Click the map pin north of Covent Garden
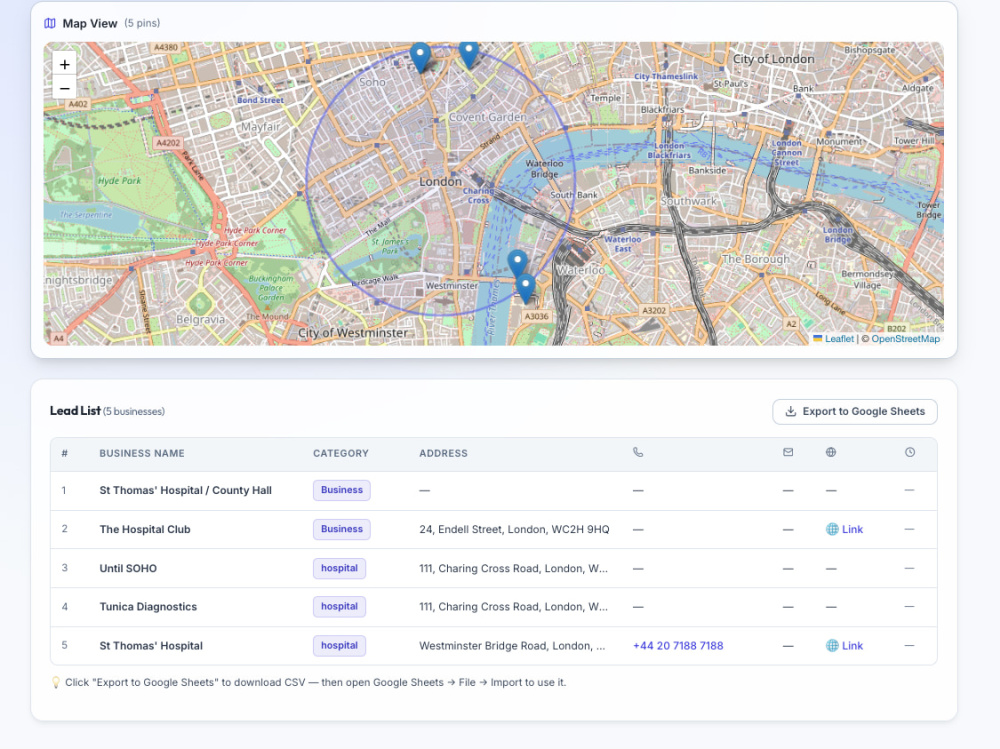 [x=469, y=55]
